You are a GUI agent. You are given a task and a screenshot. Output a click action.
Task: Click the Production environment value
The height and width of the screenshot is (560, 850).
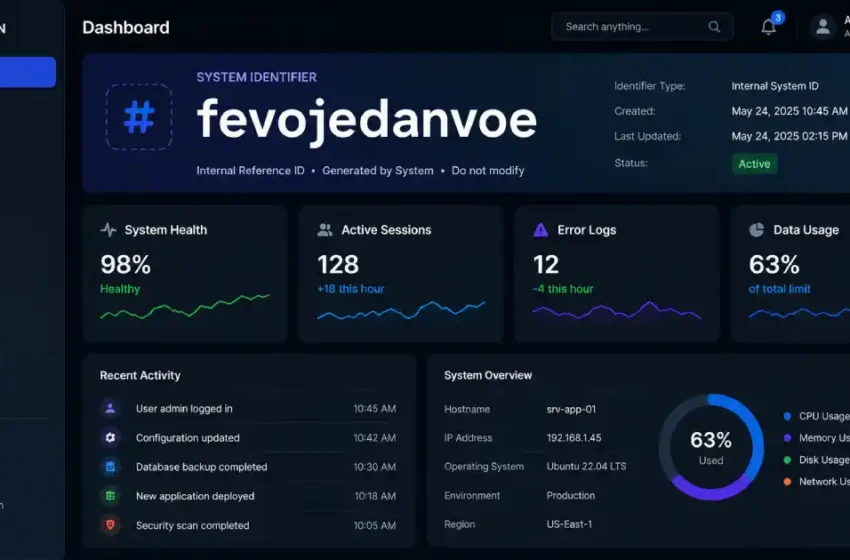pyautogui.click(x=570, y=495)
